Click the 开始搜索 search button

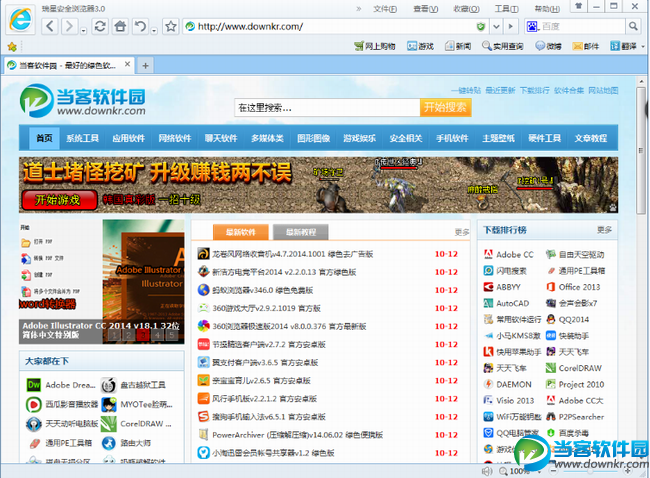pyautogui.click(x=445, y=108)
